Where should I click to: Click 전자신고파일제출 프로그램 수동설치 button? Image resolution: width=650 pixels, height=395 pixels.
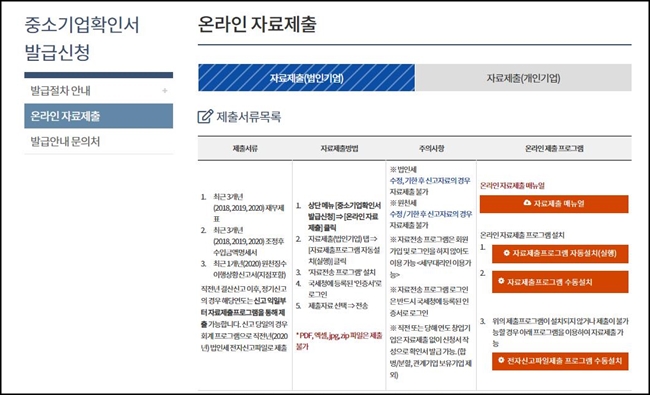pos(560,361)
